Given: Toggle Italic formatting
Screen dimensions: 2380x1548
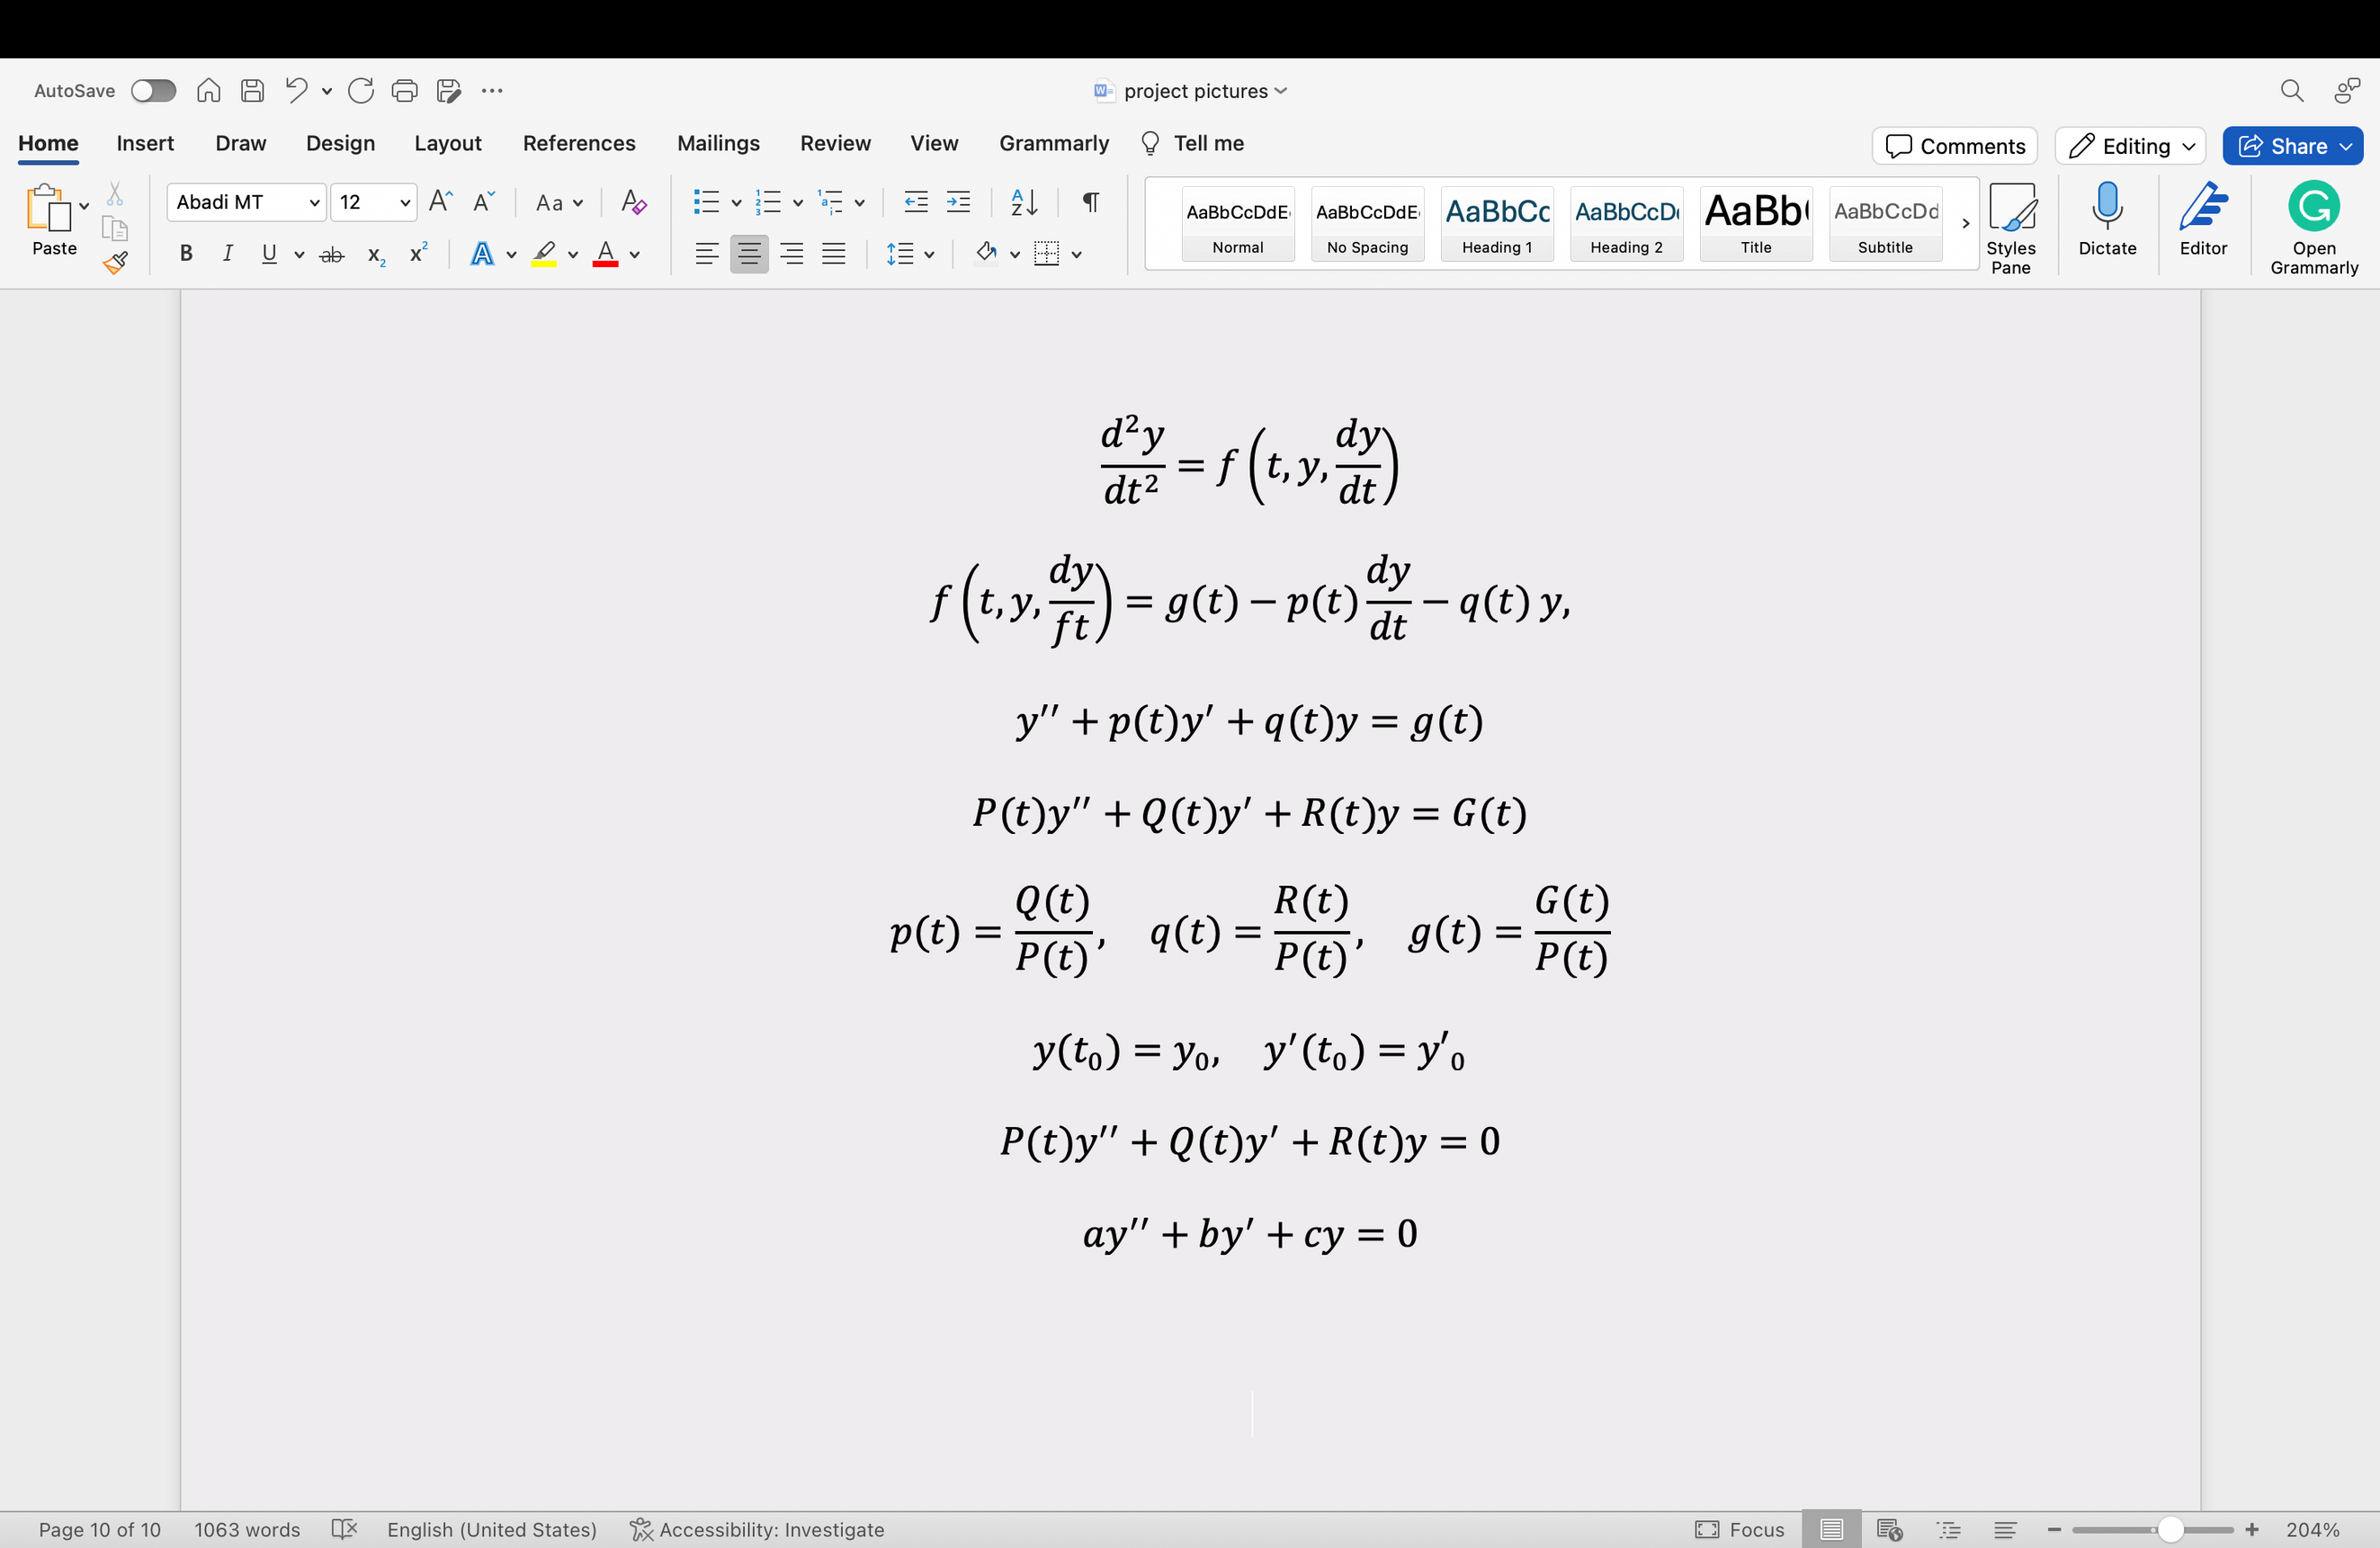Looking at the screenshot, I should pos(227,254).
